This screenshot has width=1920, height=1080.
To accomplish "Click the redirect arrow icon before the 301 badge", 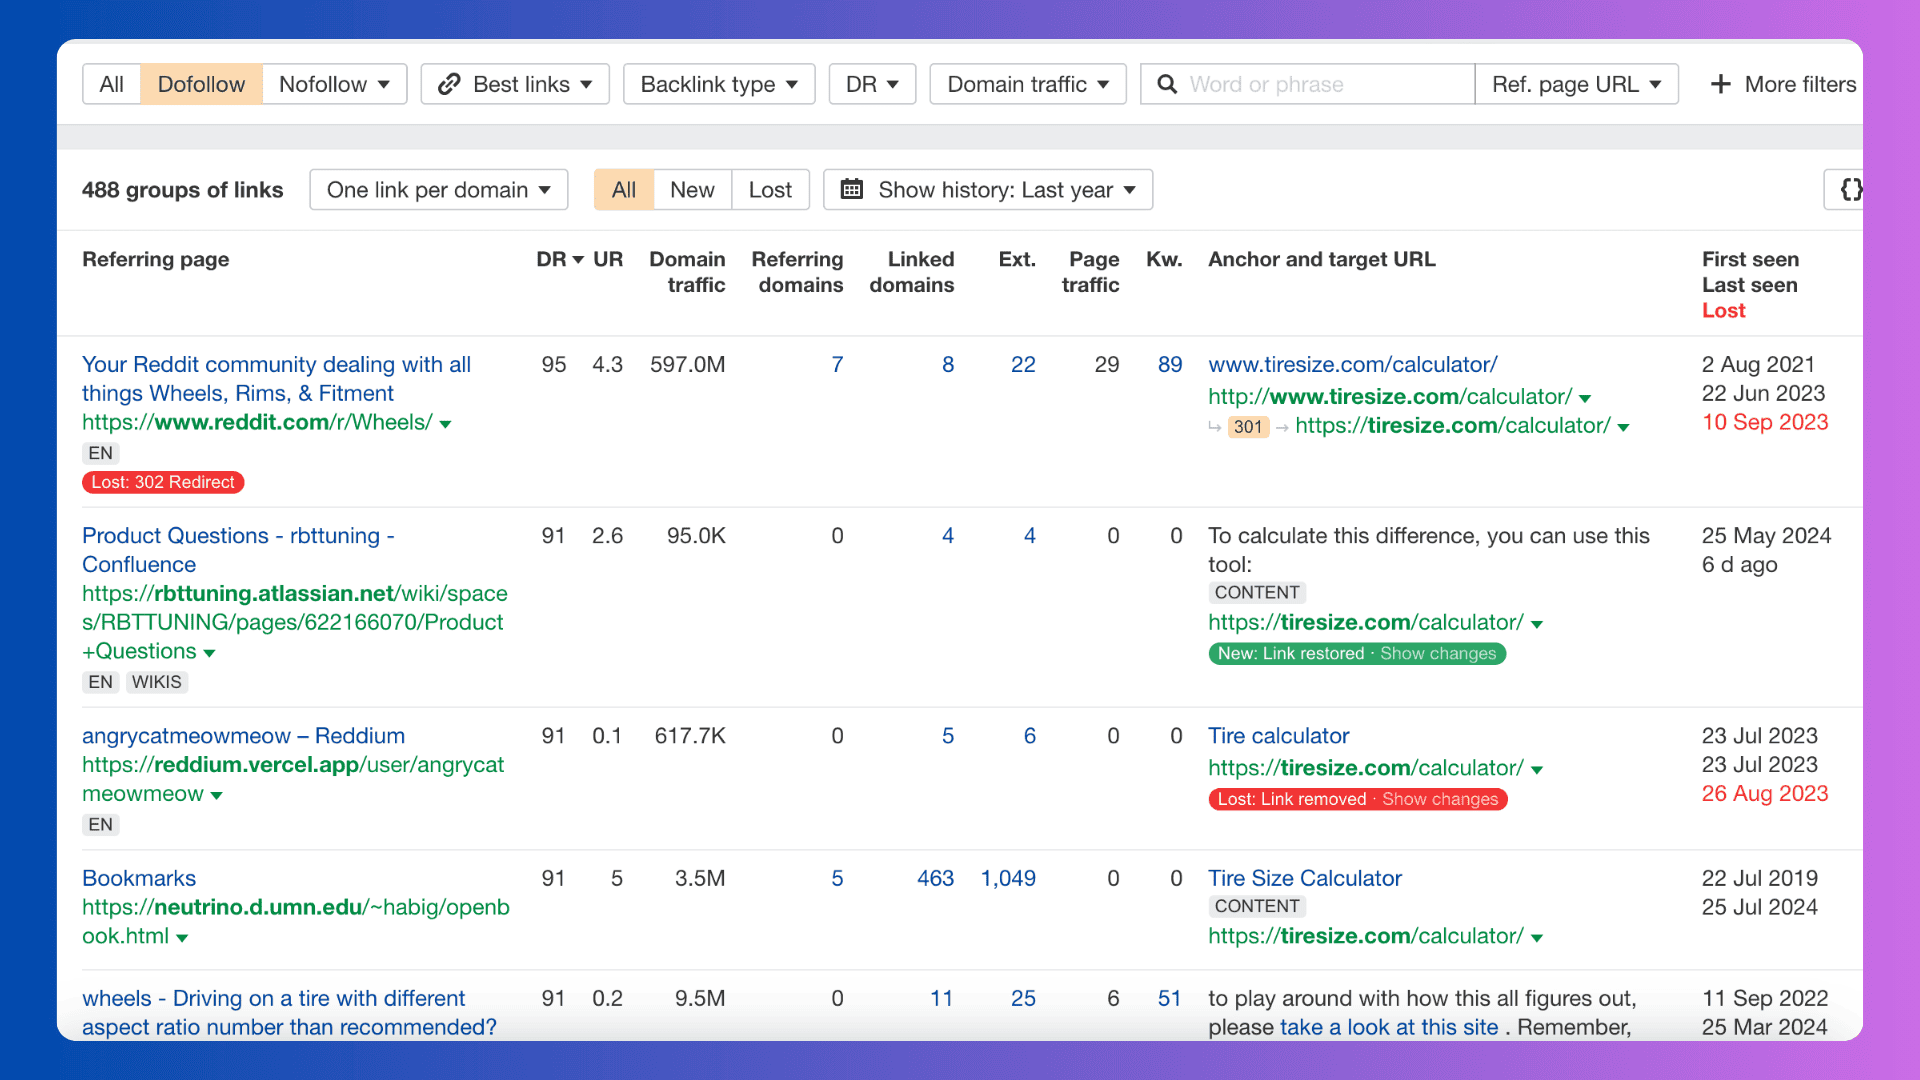I will [x=1215, y=427].
